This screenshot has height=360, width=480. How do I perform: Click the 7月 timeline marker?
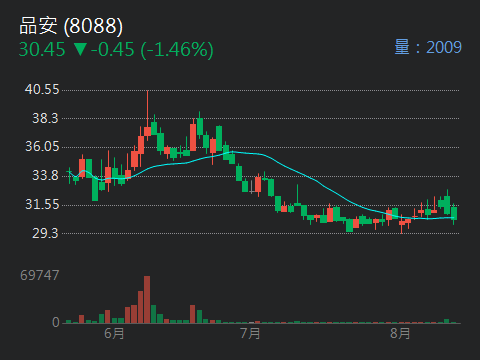250,333
